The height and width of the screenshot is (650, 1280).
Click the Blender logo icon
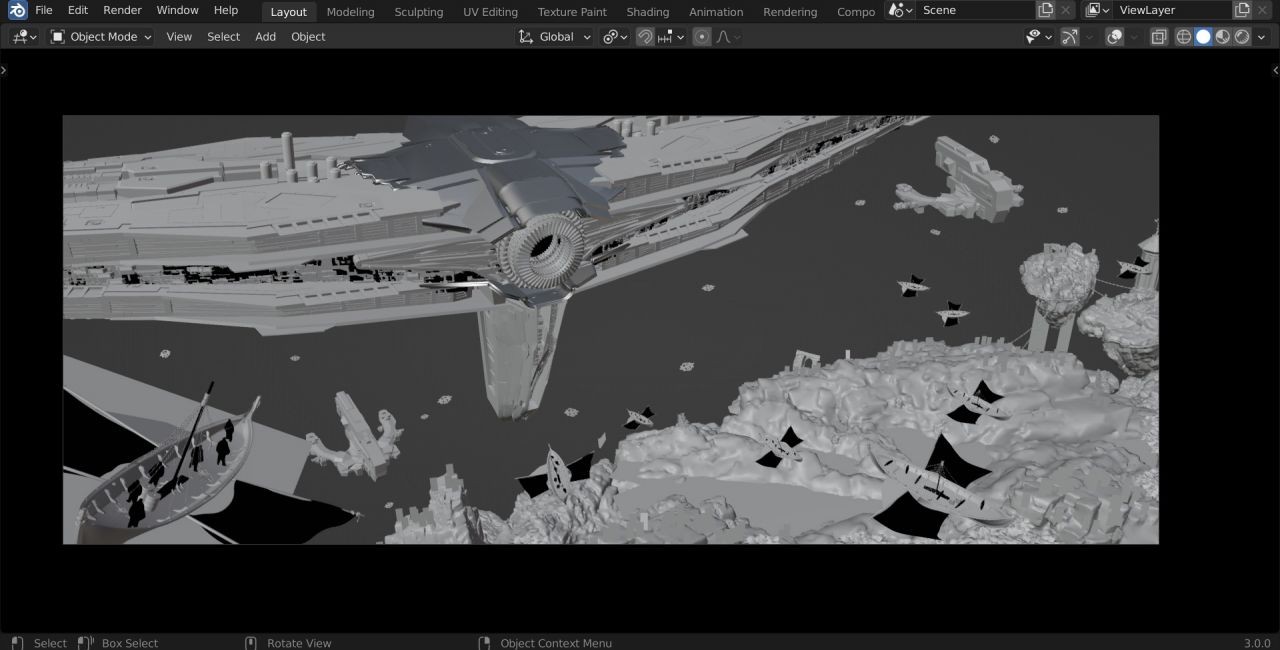pyautogui.click(x=17, y=10)
